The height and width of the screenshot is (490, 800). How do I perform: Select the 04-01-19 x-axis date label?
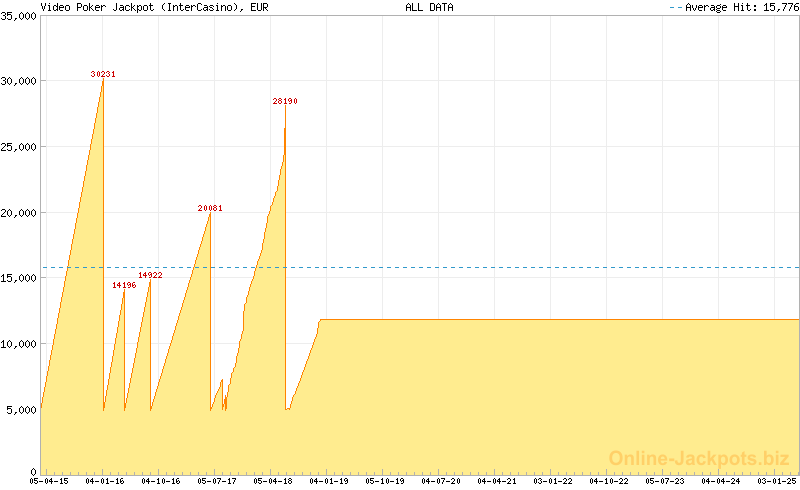pos(328,482)
